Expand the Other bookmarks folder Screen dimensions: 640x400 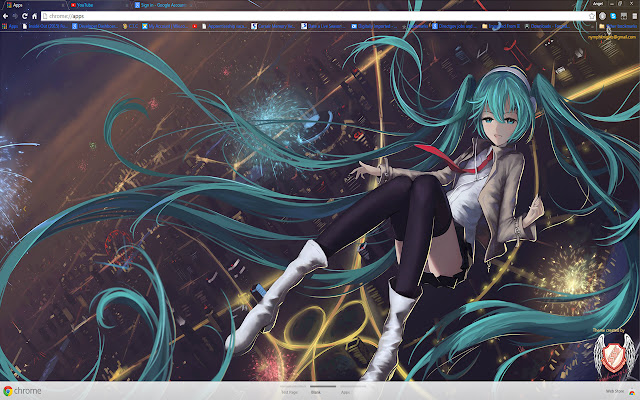pos(618,26)
